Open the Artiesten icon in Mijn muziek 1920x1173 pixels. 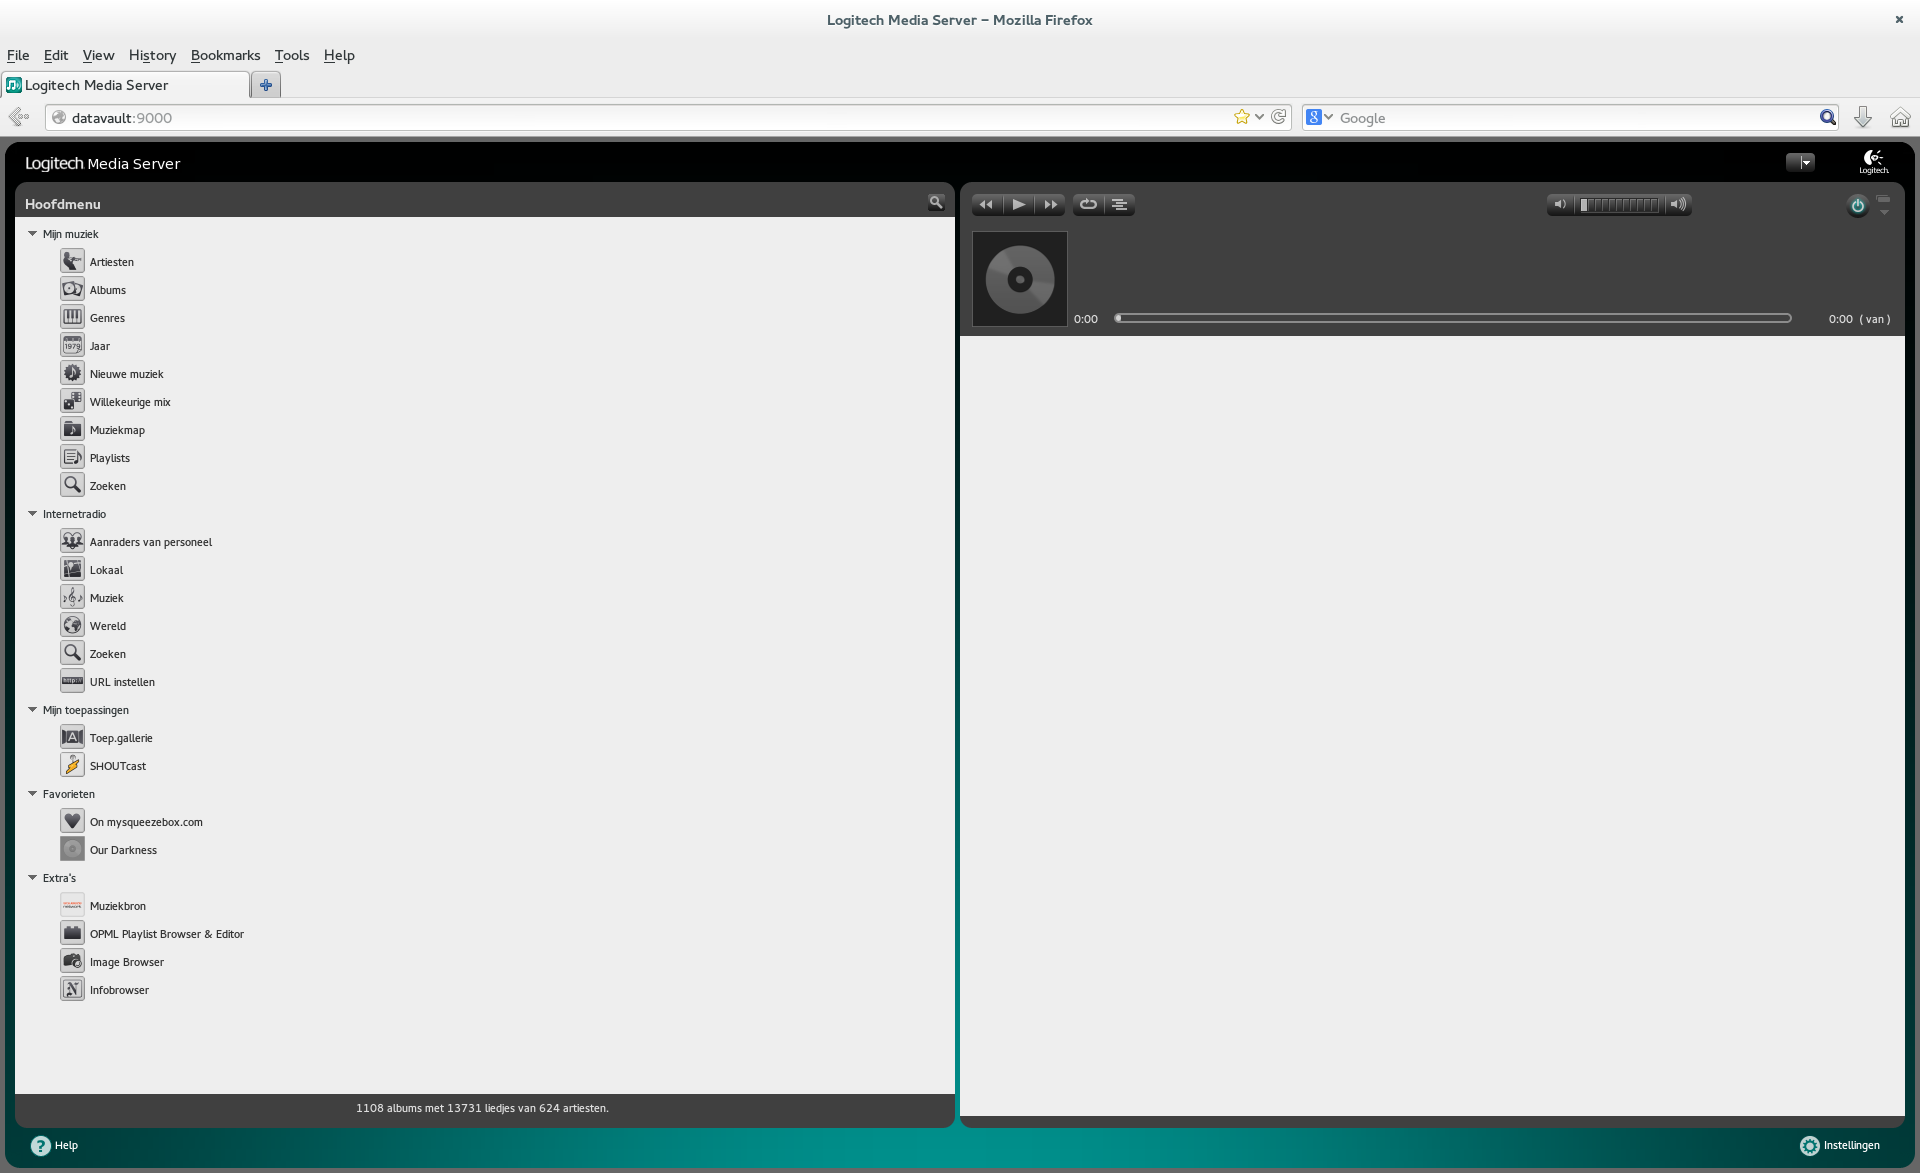(72, 261)
